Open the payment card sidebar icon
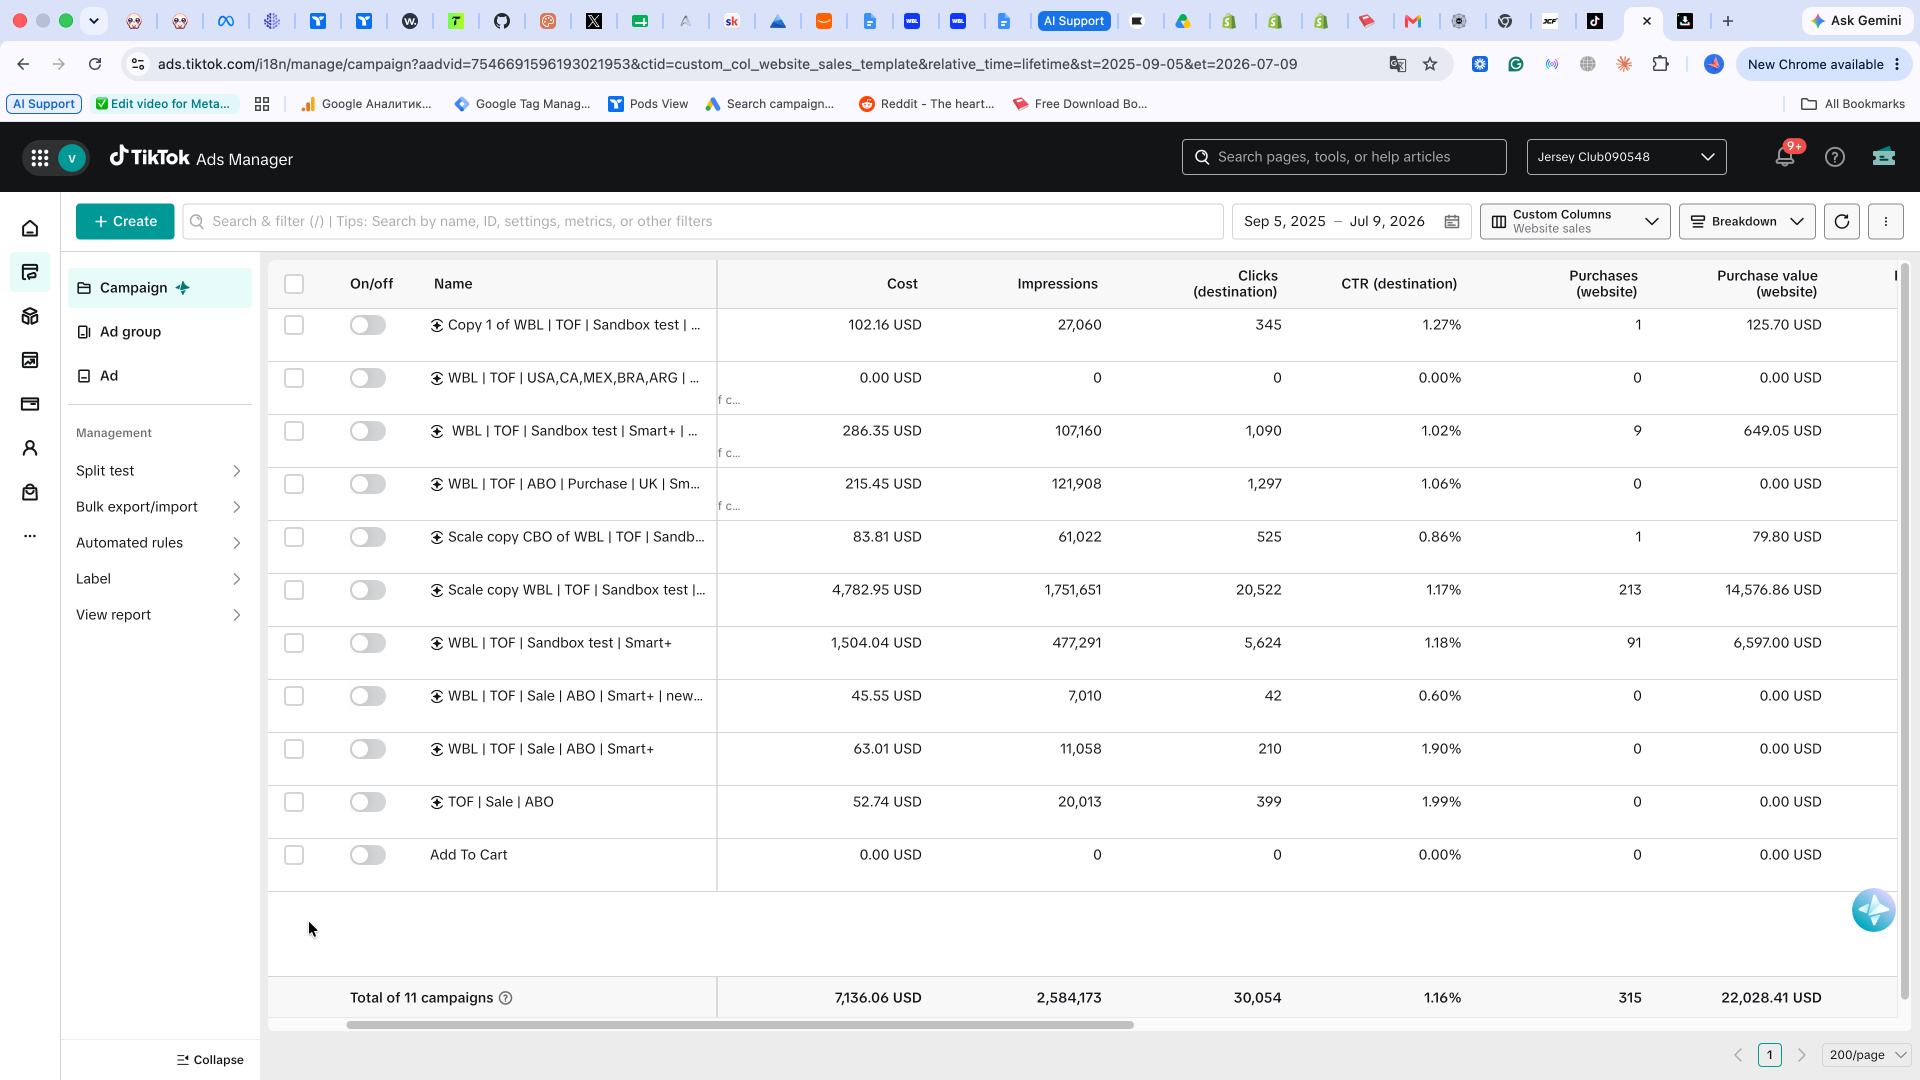Viewport: 1920px width, 1080px height. [30, 405]
